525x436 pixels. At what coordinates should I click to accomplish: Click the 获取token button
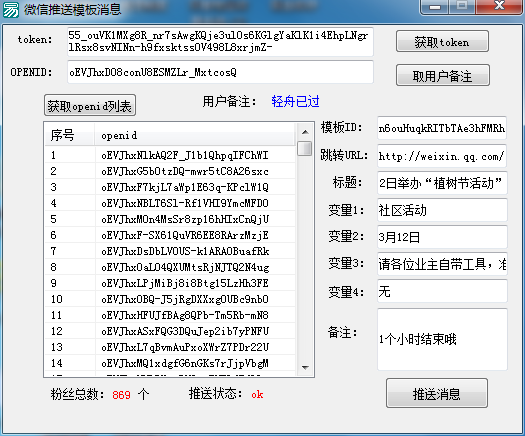(442, 41)
